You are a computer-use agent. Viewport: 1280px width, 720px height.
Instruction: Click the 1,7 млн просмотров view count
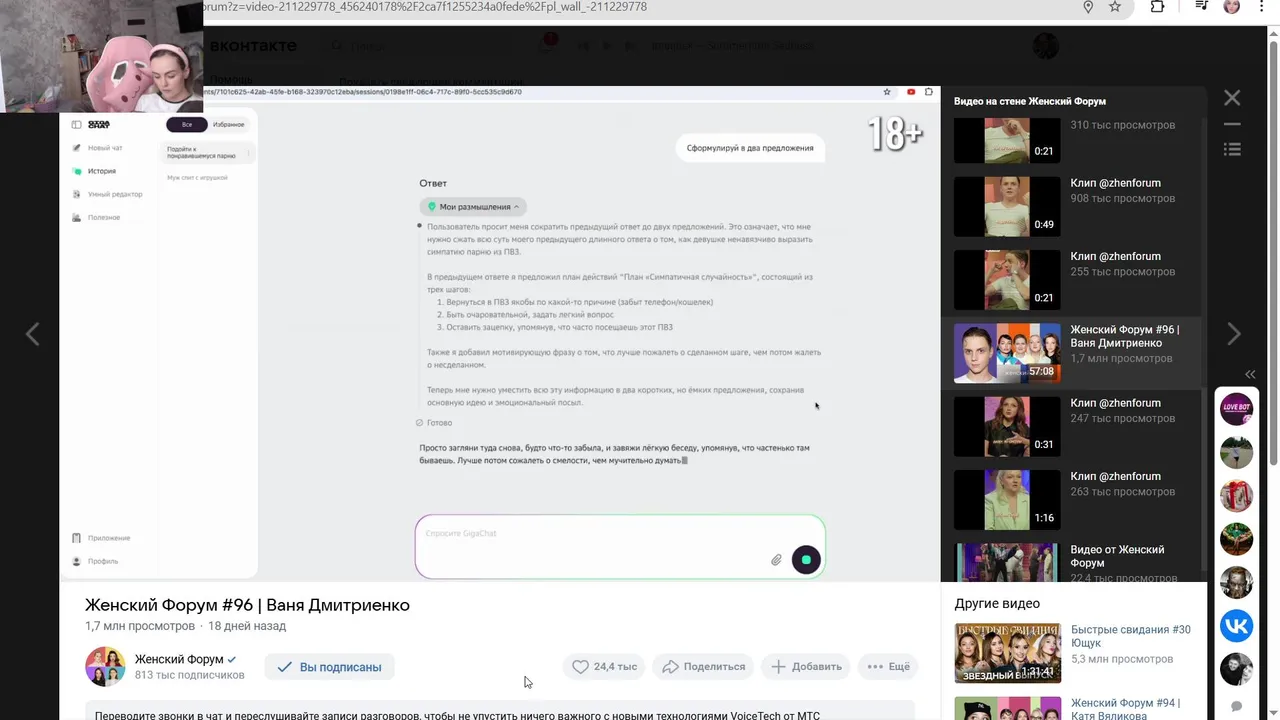(x=140, y=626)
